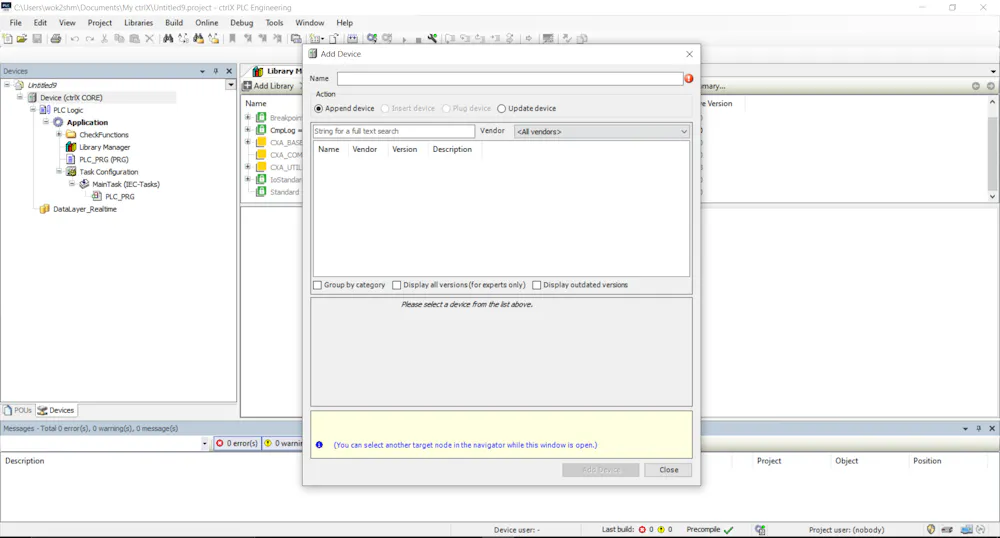Screen dimensions: 1000x538
Task: Pin the Devices panel with pushpin icon
Action: coord(216,71)
